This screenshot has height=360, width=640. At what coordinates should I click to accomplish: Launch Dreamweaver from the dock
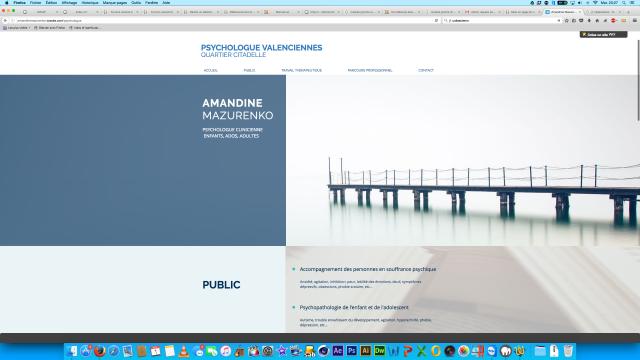pos(380,351)
